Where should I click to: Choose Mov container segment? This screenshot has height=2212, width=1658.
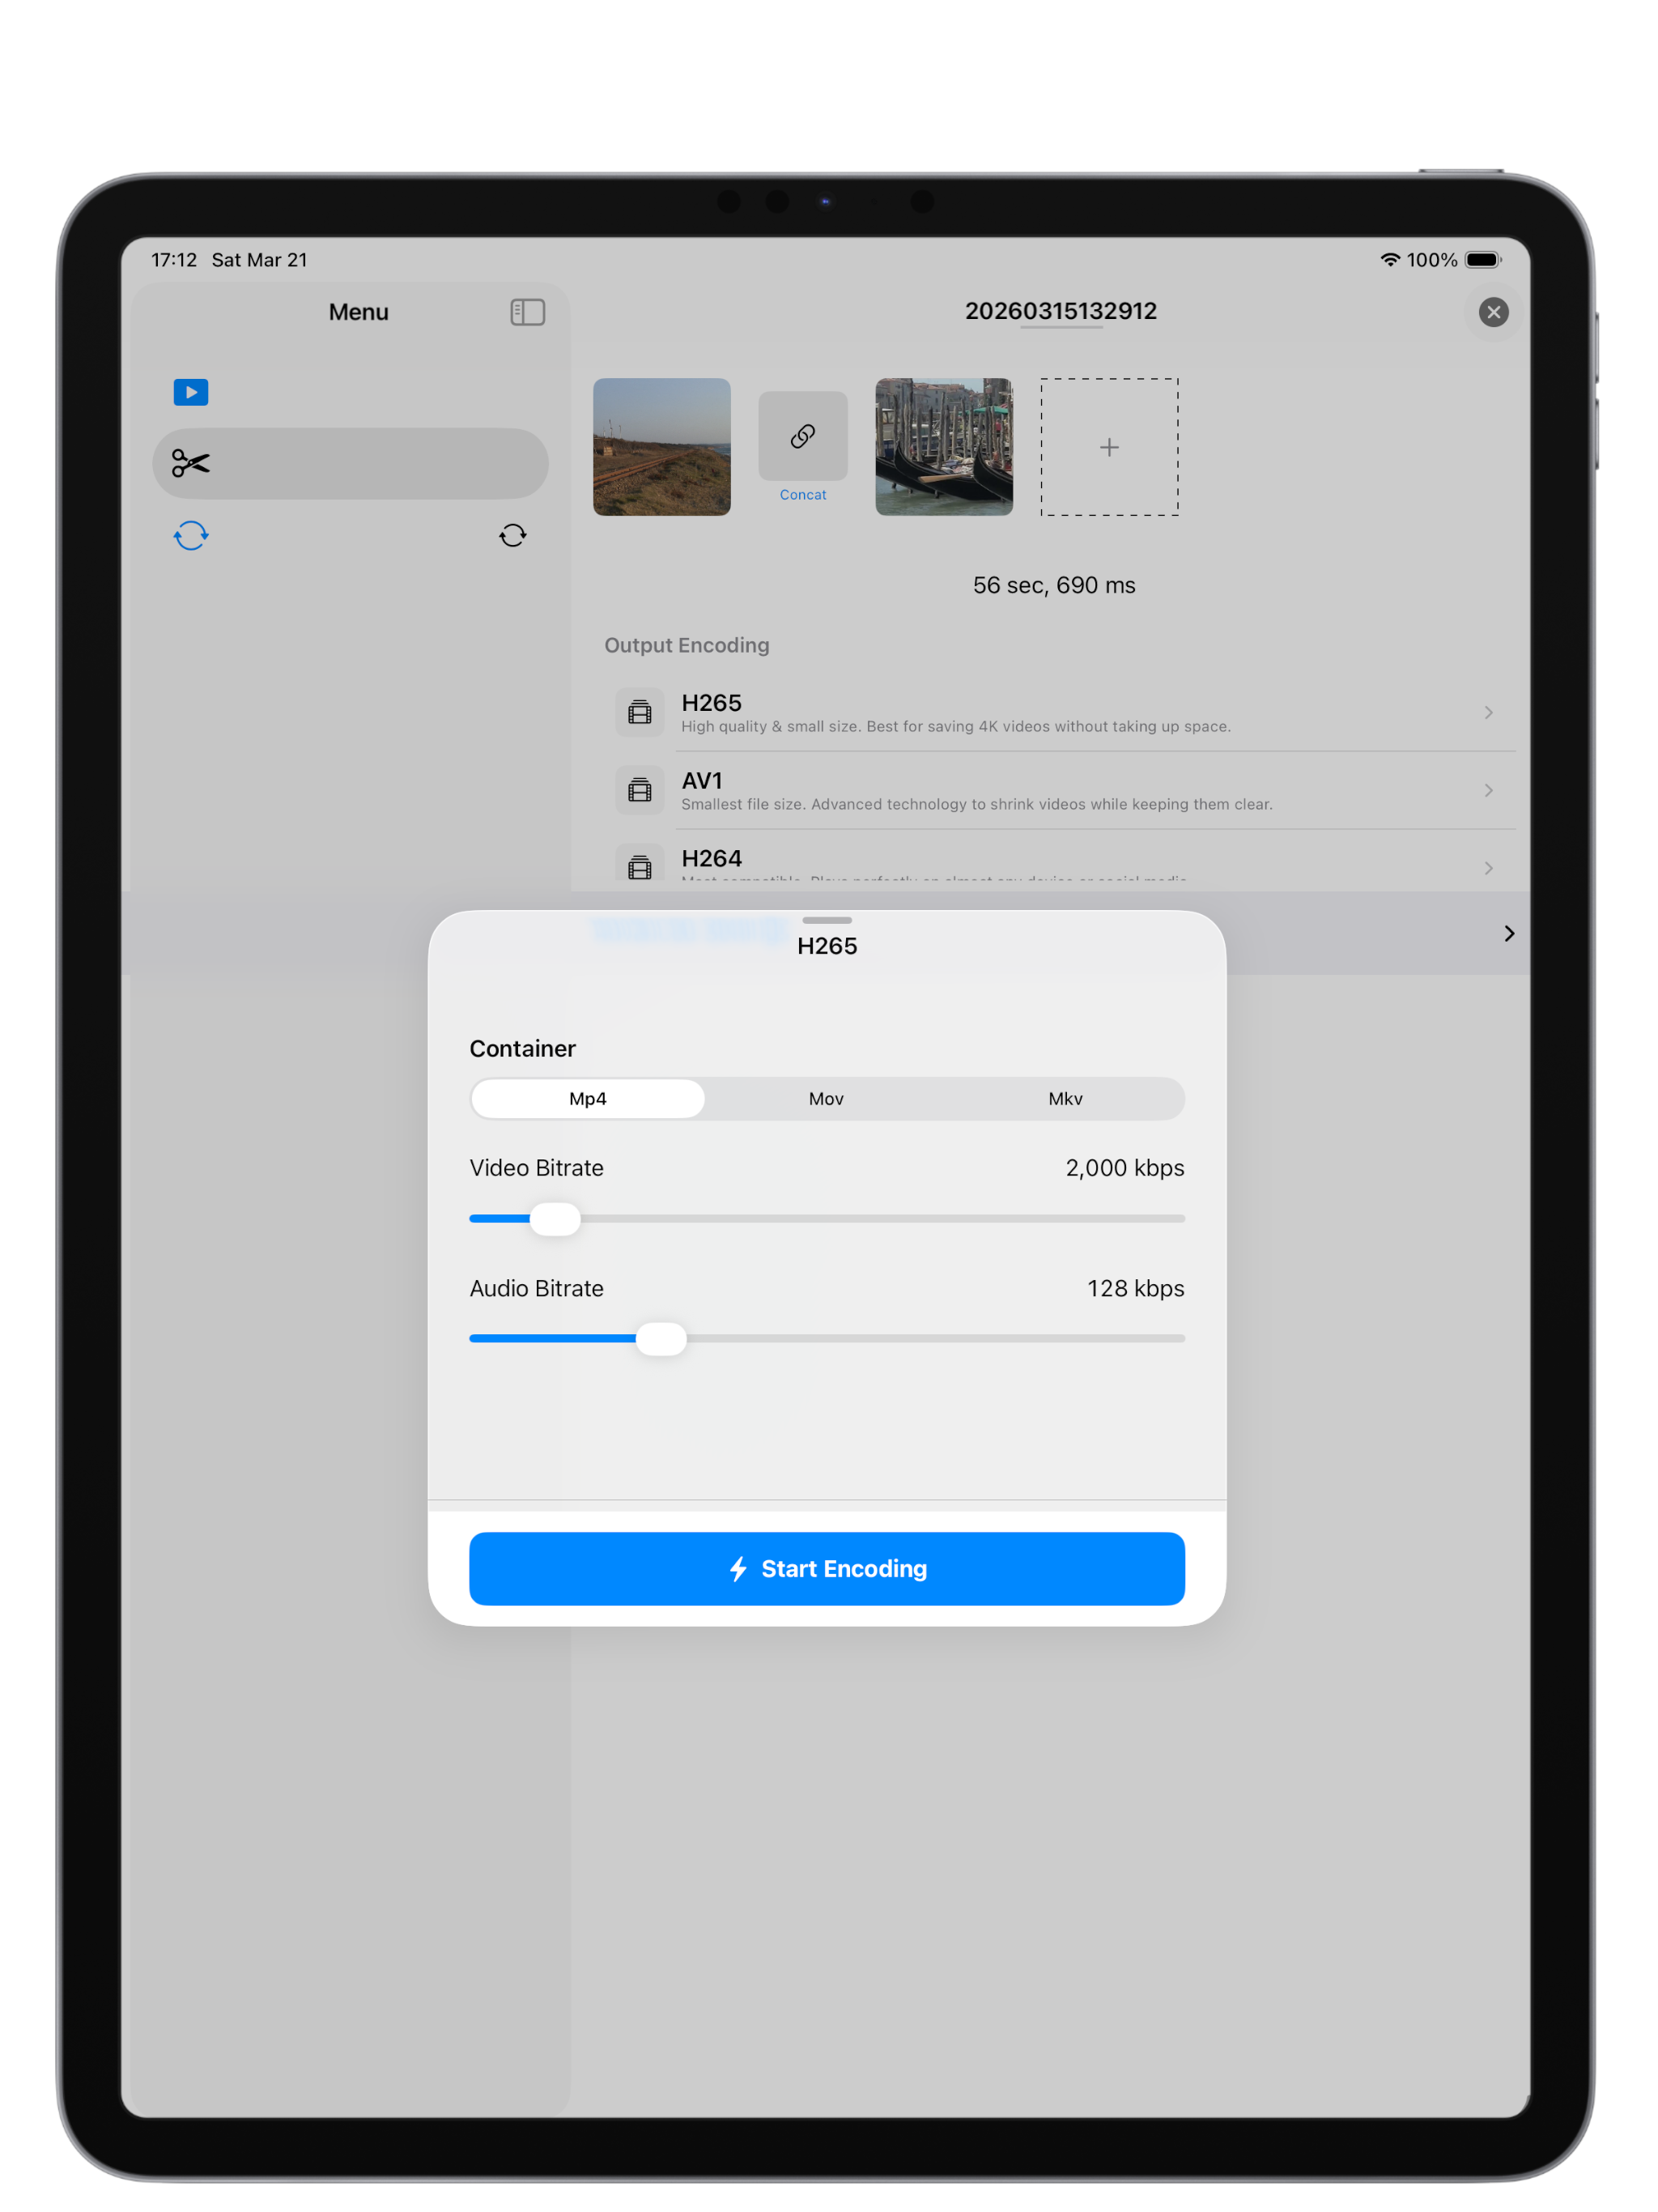click(826, 1099)
